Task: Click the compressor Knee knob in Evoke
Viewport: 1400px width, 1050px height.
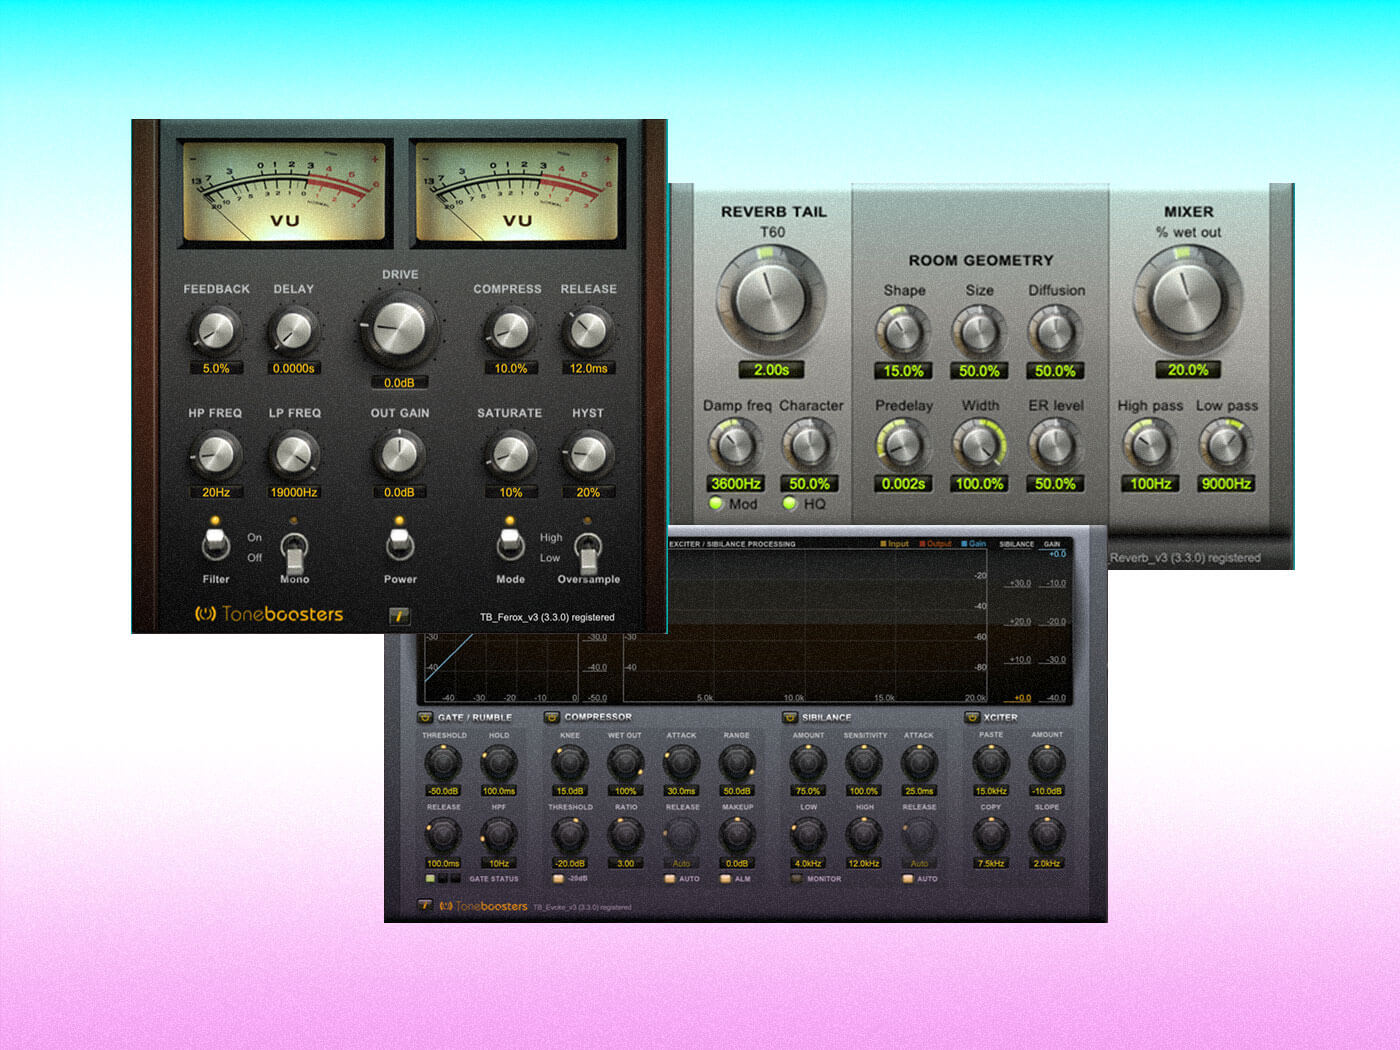Action: point(569,764)
